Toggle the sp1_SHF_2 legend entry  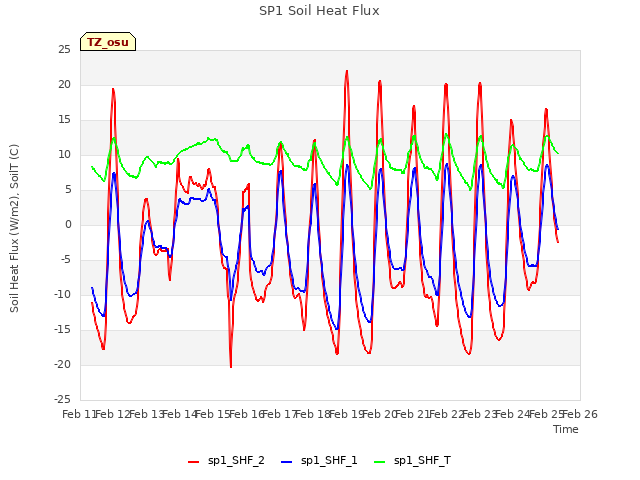[226, 461]
